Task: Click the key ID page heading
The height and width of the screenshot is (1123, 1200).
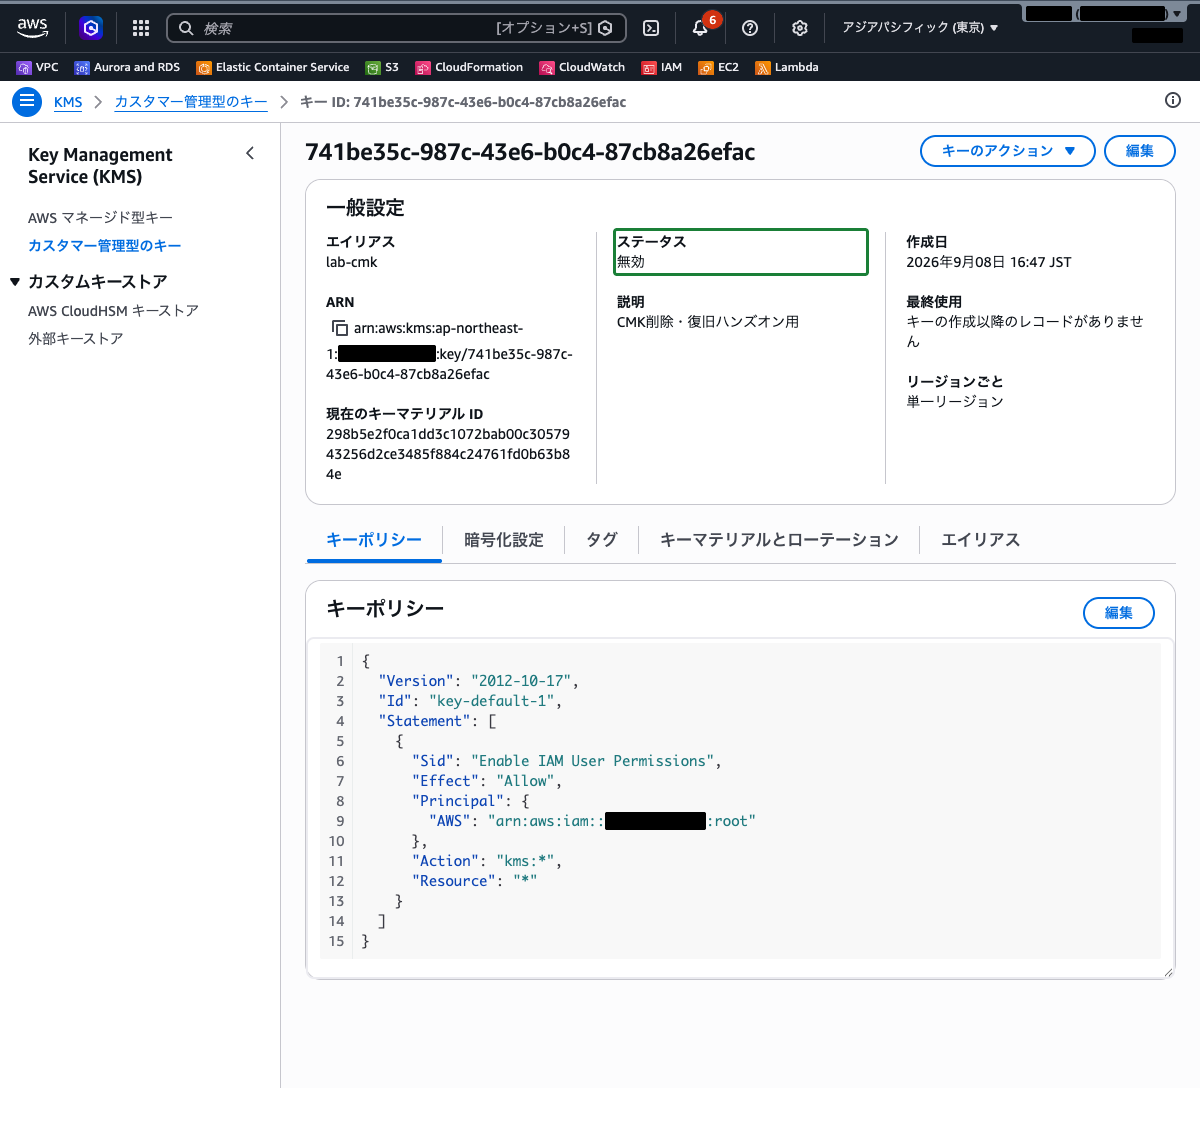Action: click(530, 152)
